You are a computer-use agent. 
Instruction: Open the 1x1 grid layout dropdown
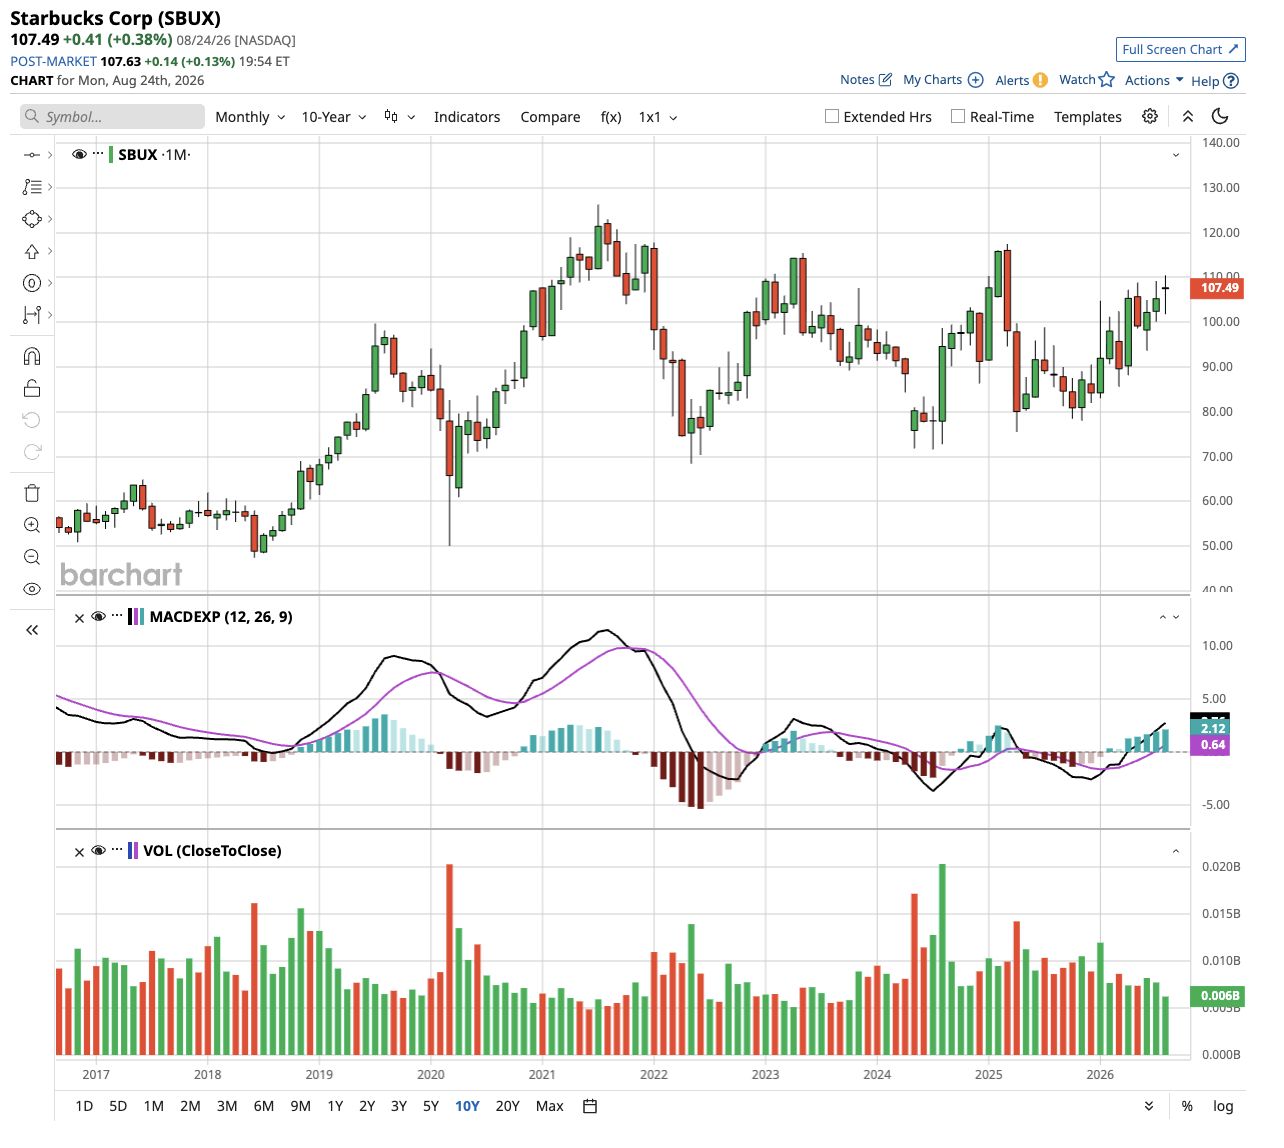point(658,117)
